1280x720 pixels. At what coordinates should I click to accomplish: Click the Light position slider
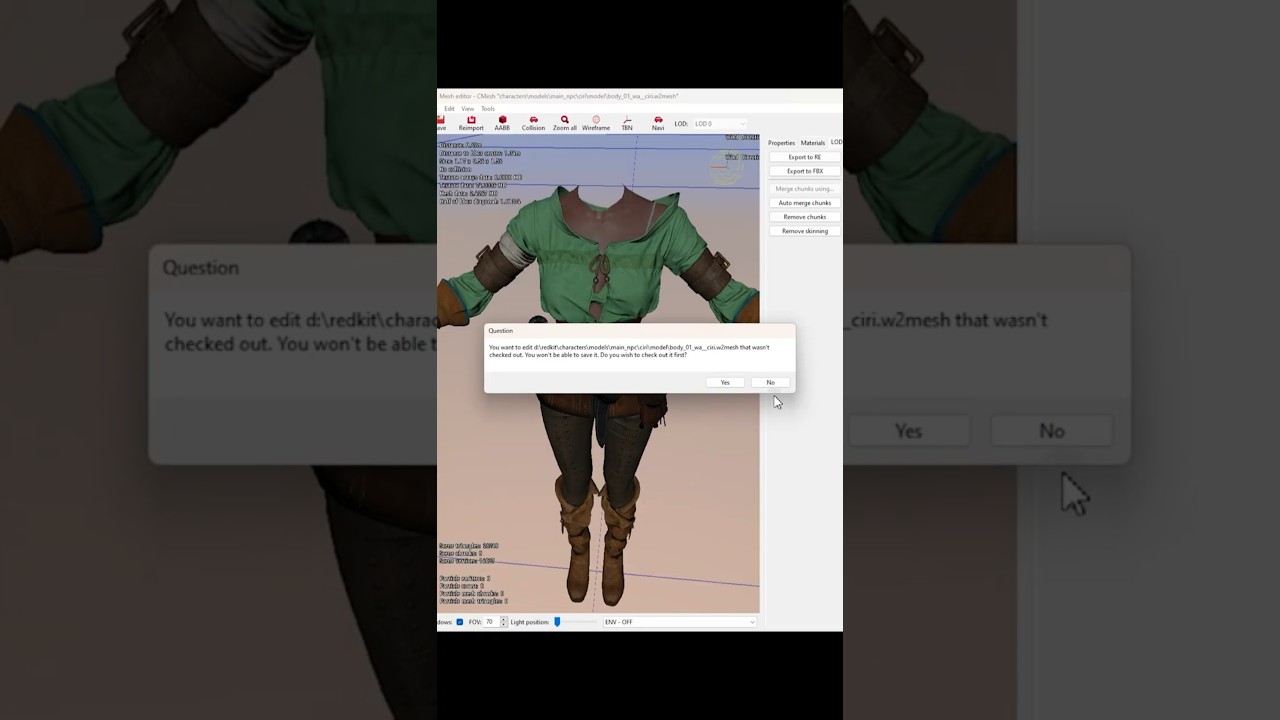click(x=557, y=622)
